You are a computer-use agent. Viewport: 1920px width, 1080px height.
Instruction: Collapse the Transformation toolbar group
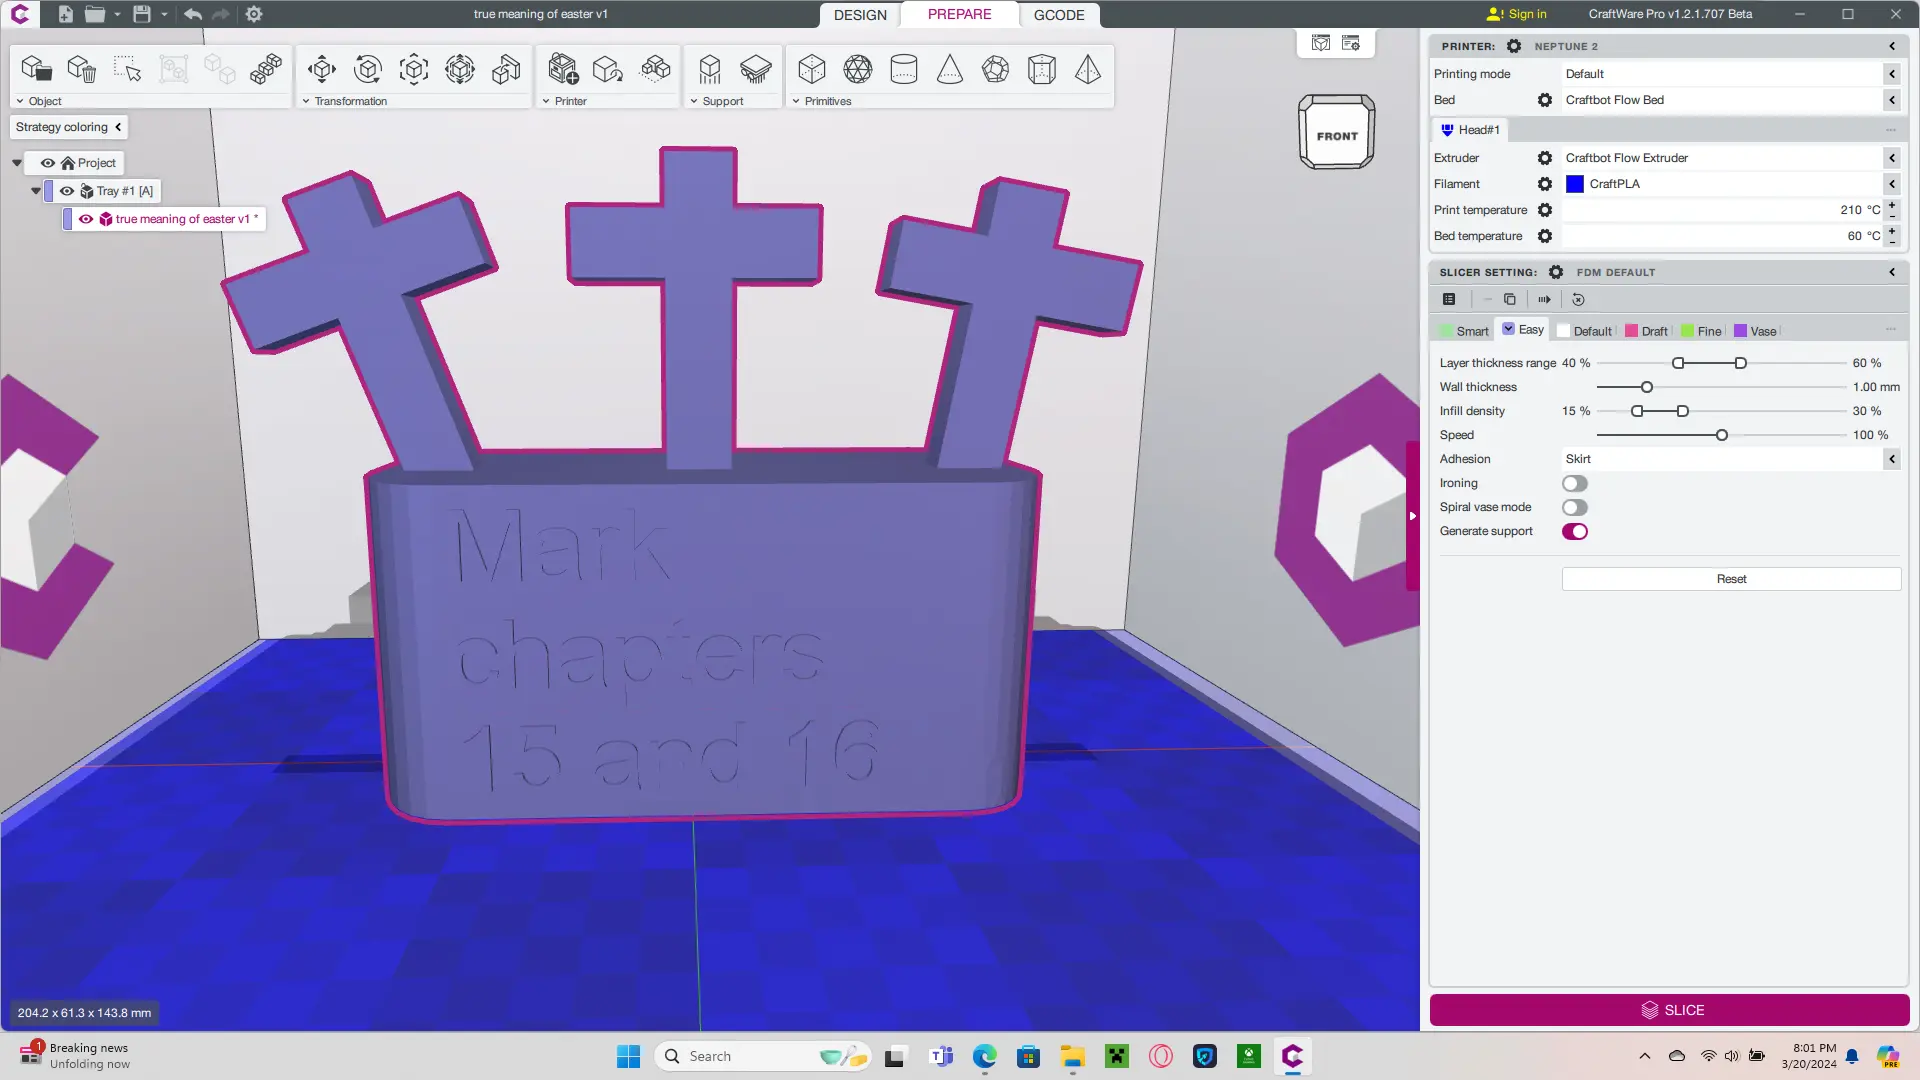click(x=306, y=101)
